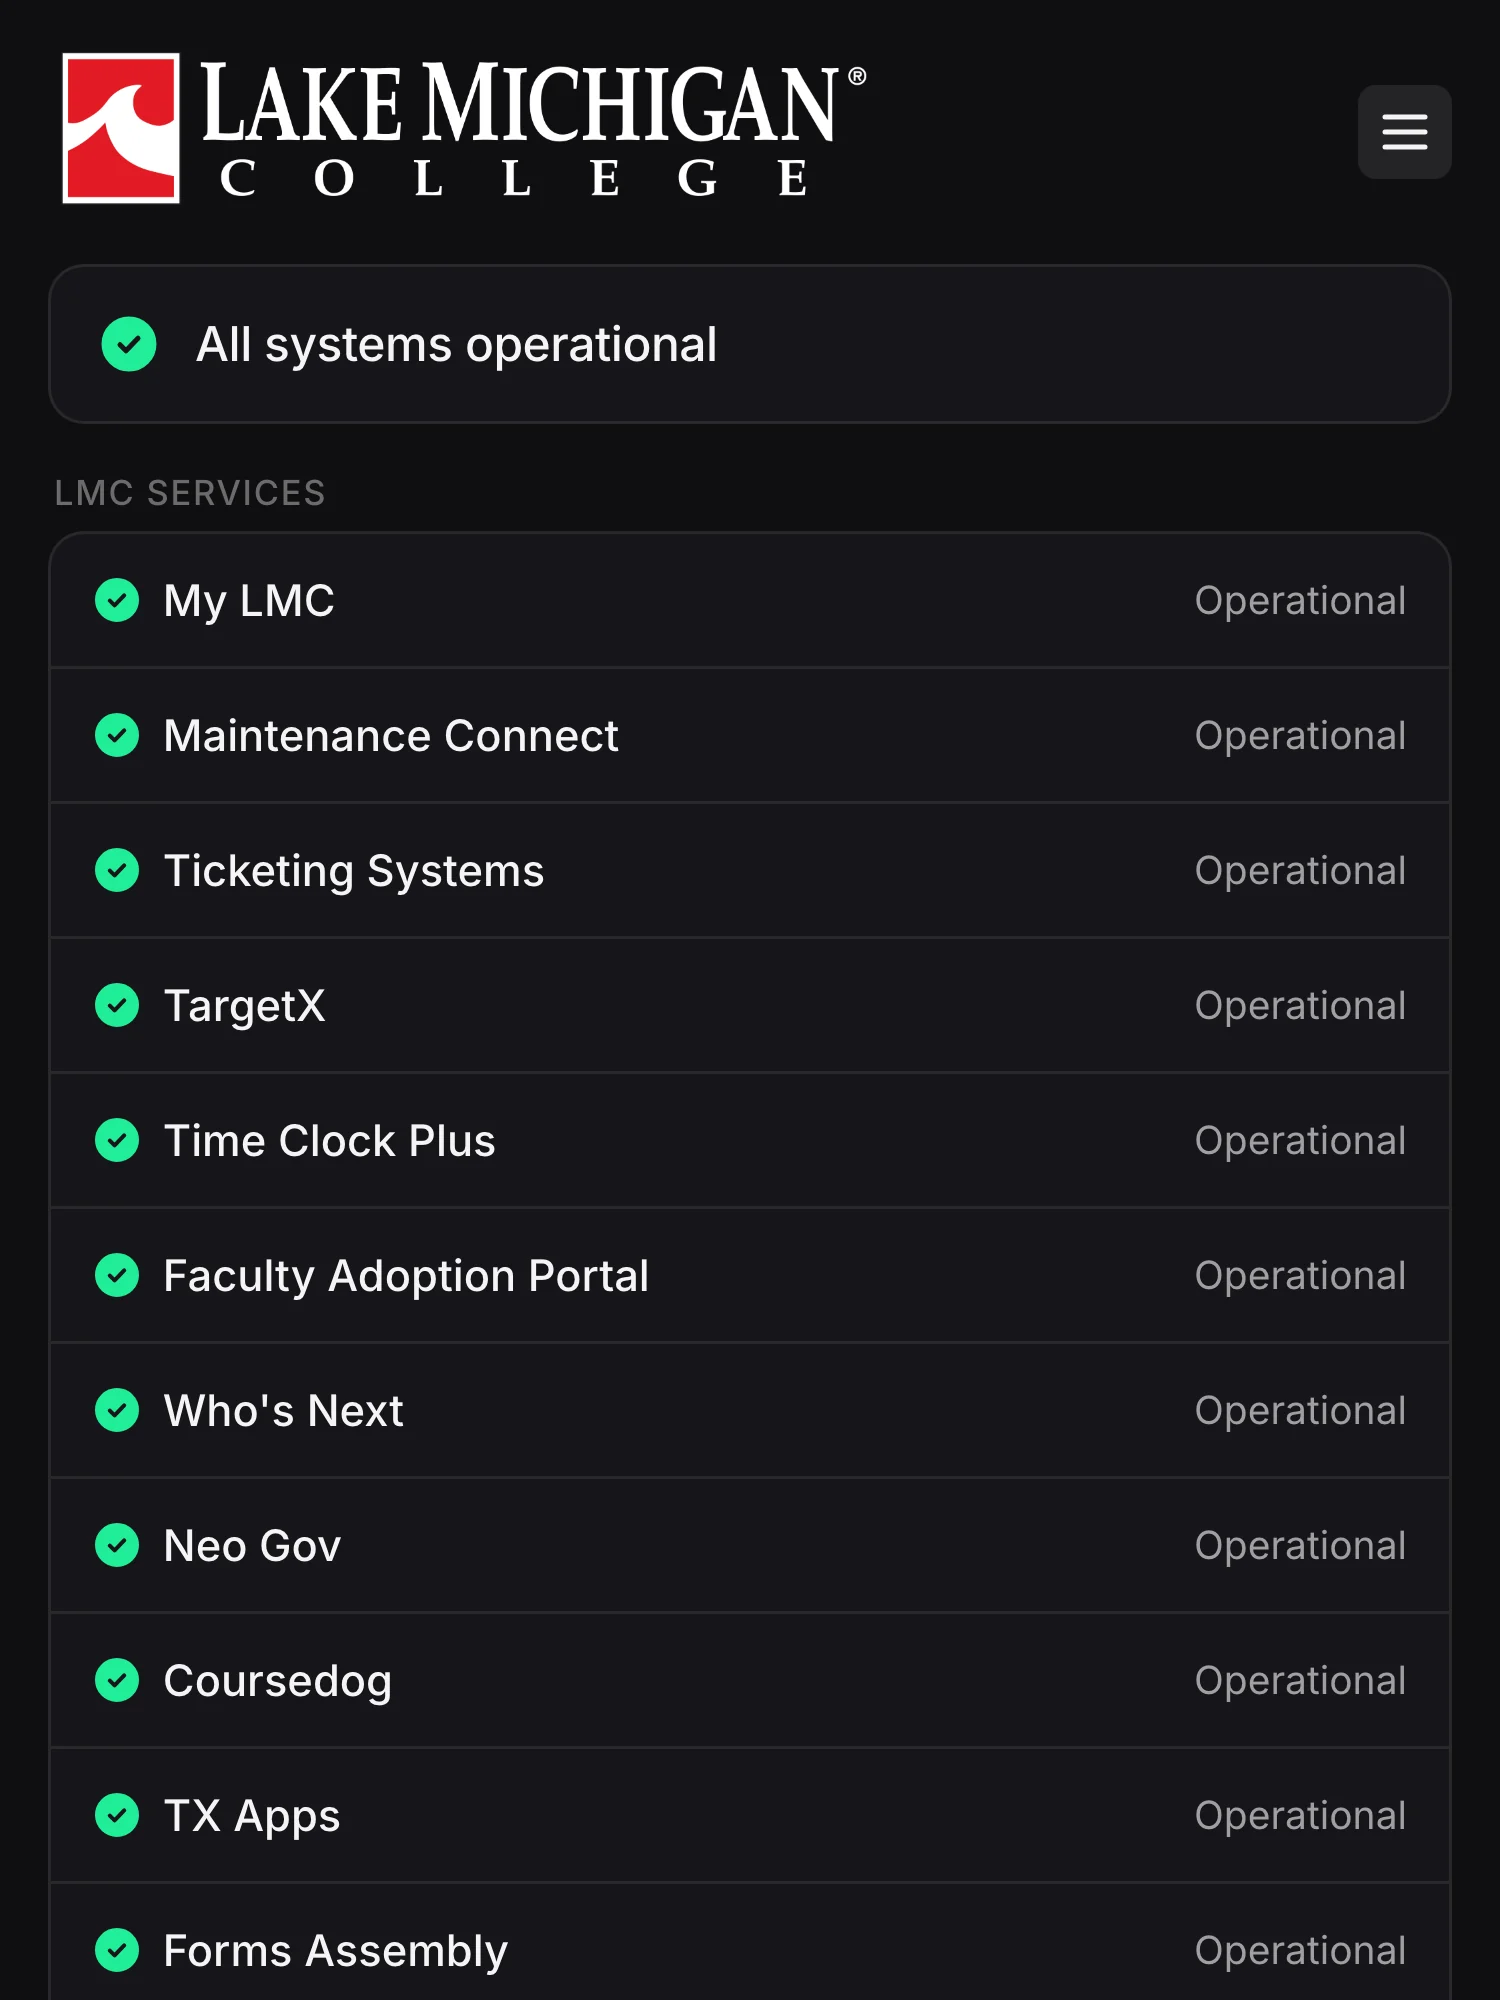Click the Ticketing Systems check icon
The height and width of the screenshot is (2000, 1500).
[x=117, y=870]
